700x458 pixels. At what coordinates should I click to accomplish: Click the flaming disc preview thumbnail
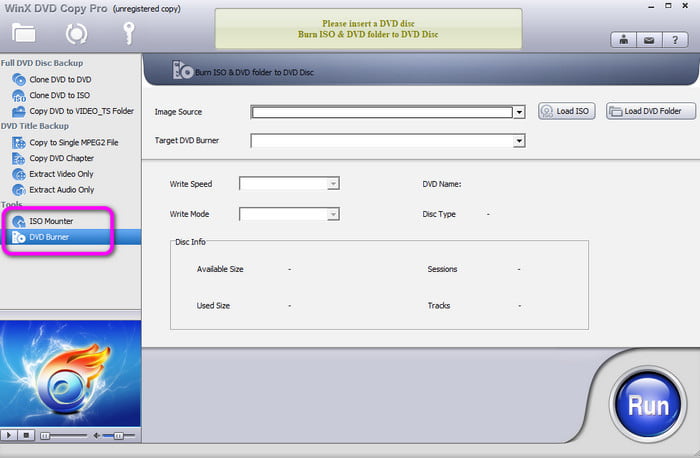[x=70, y=373]
